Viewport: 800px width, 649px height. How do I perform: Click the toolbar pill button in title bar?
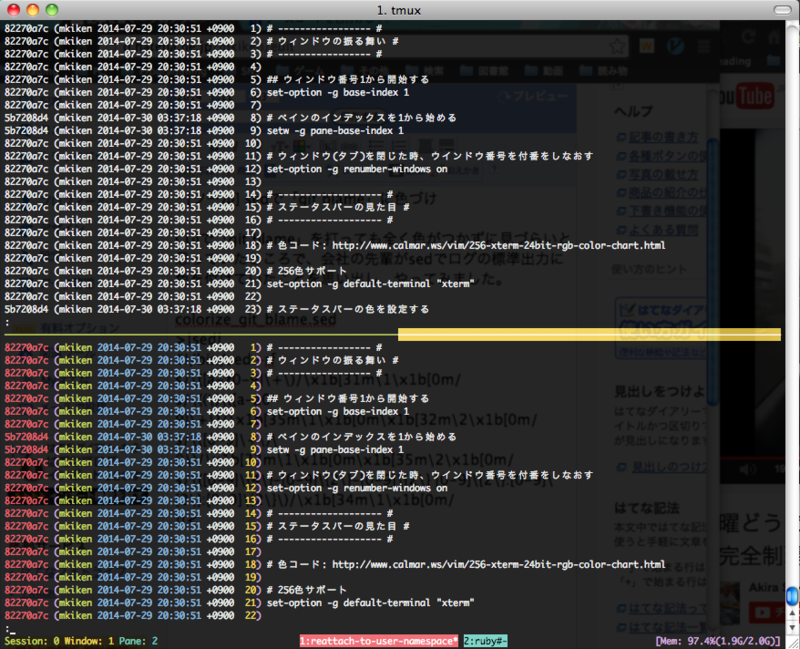tap(782, 10)
